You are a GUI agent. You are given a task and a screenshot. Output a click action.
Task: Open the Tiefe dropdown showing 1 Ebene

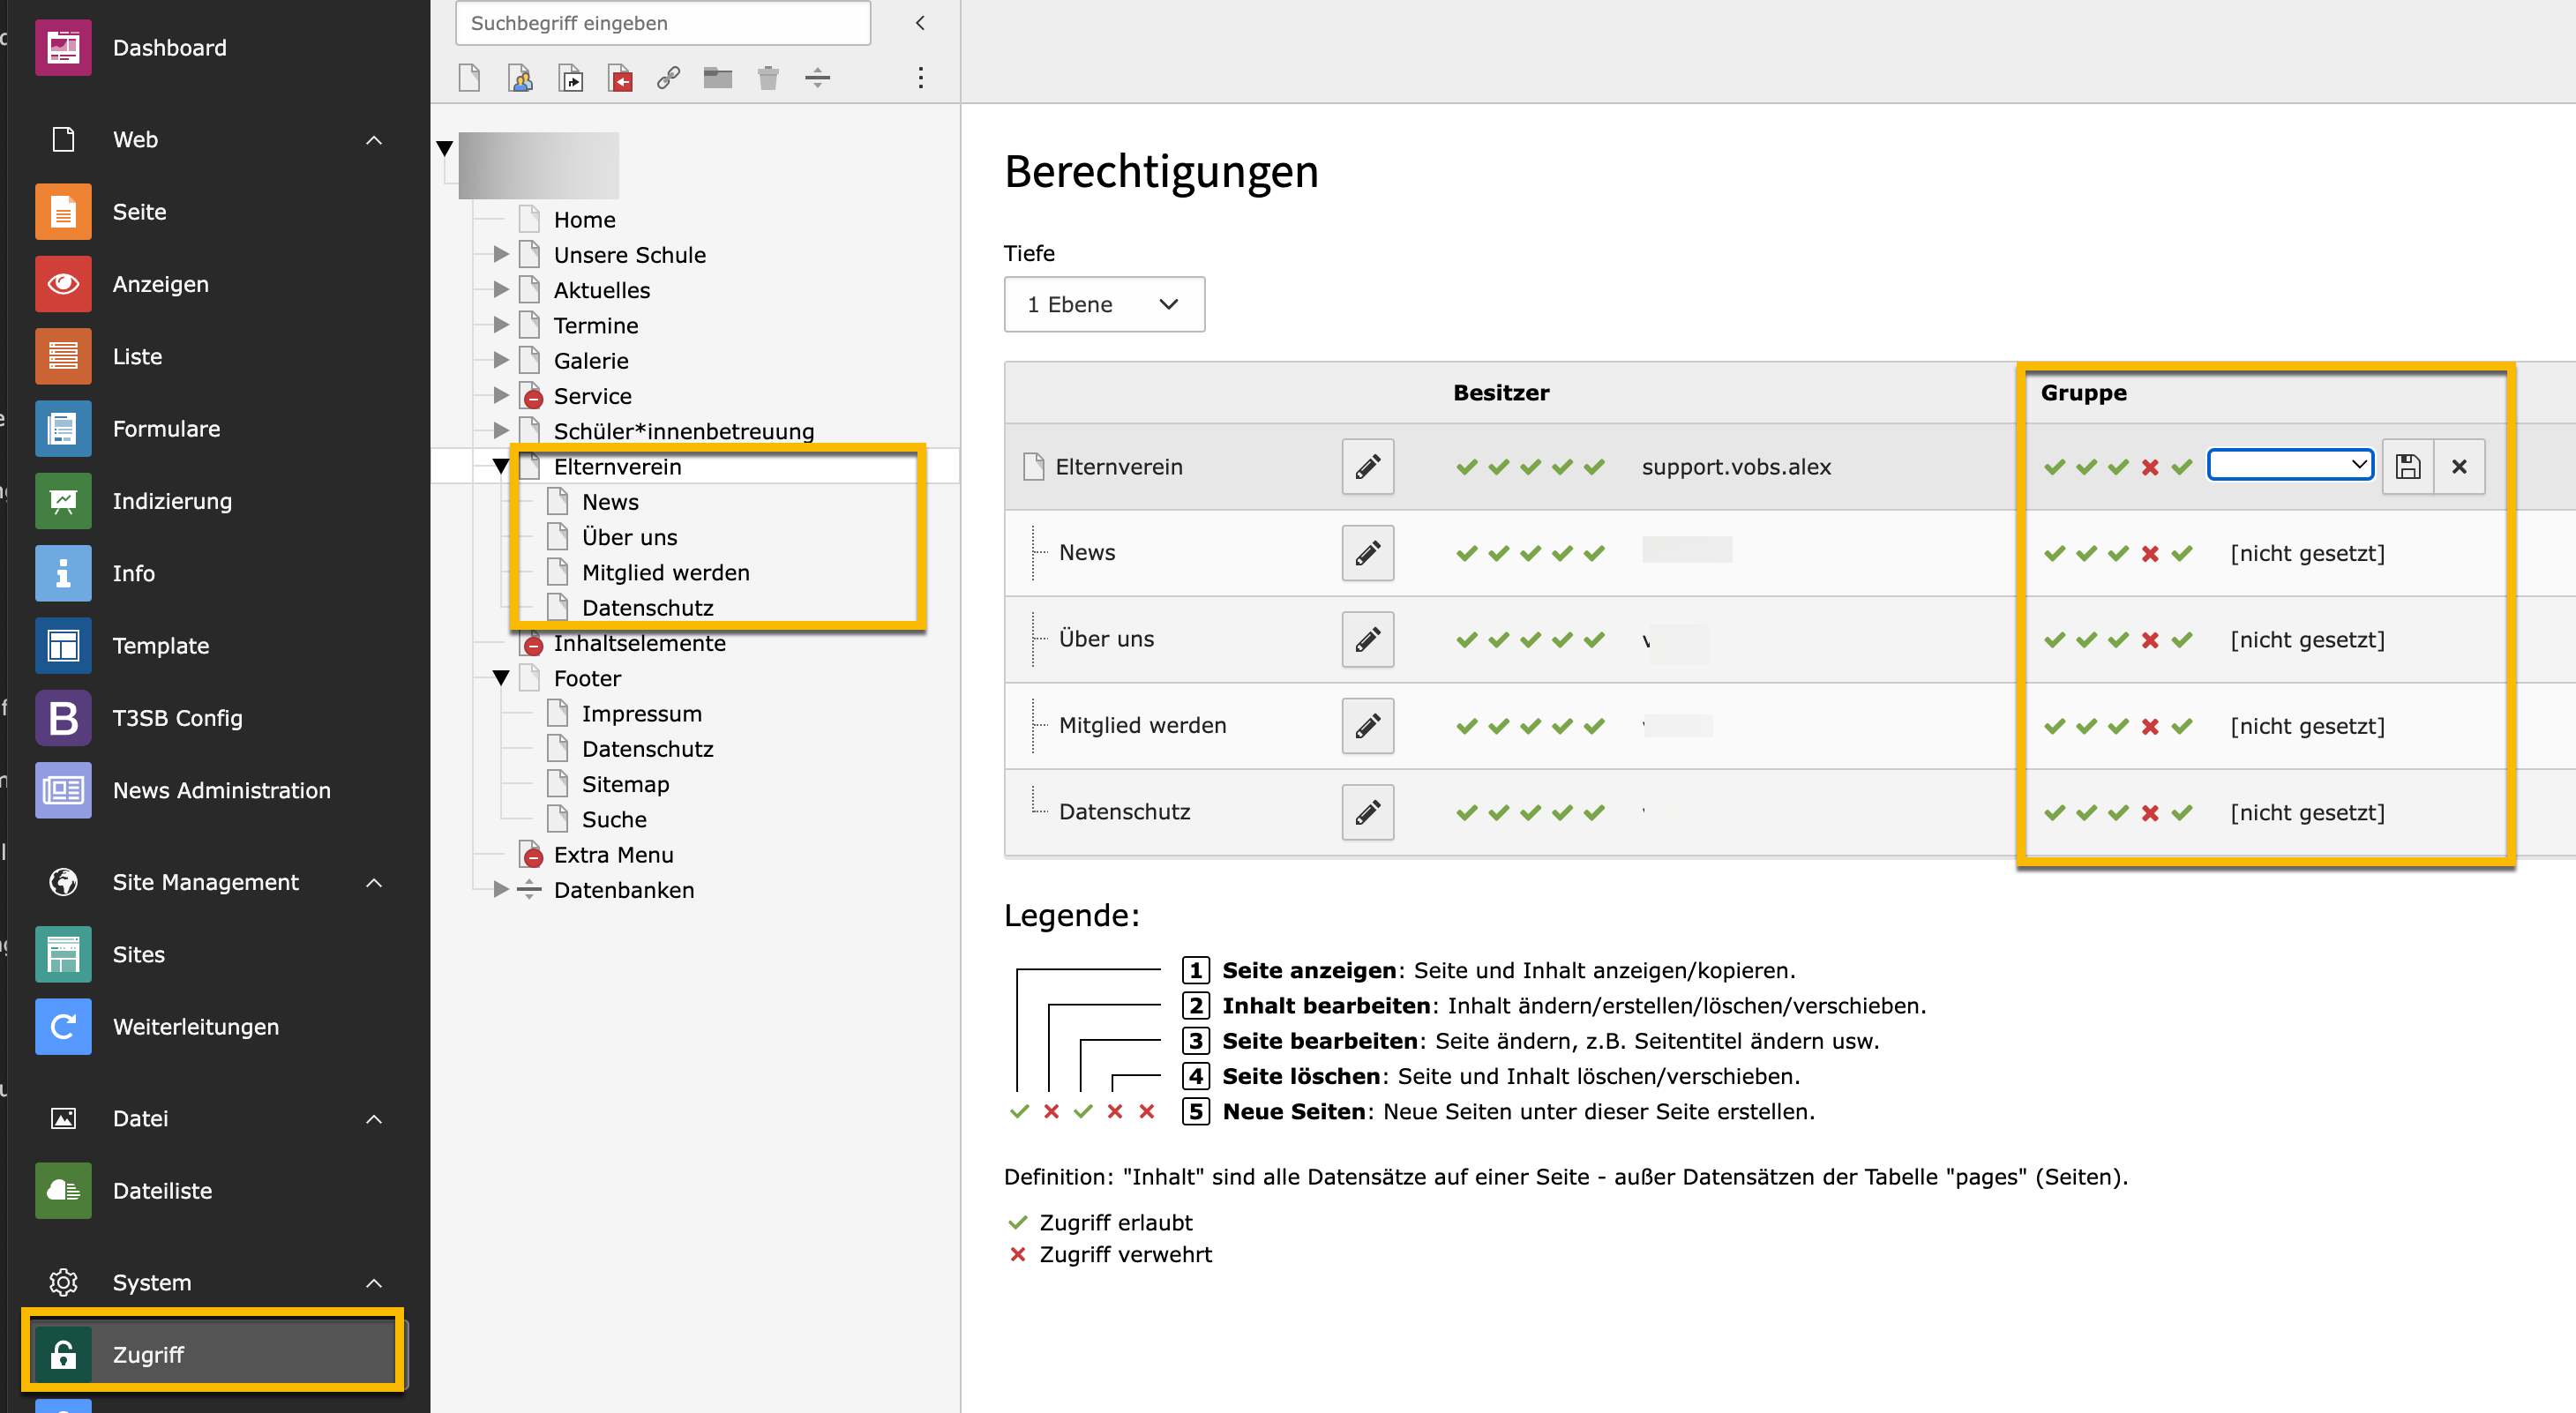(1104, 304)
